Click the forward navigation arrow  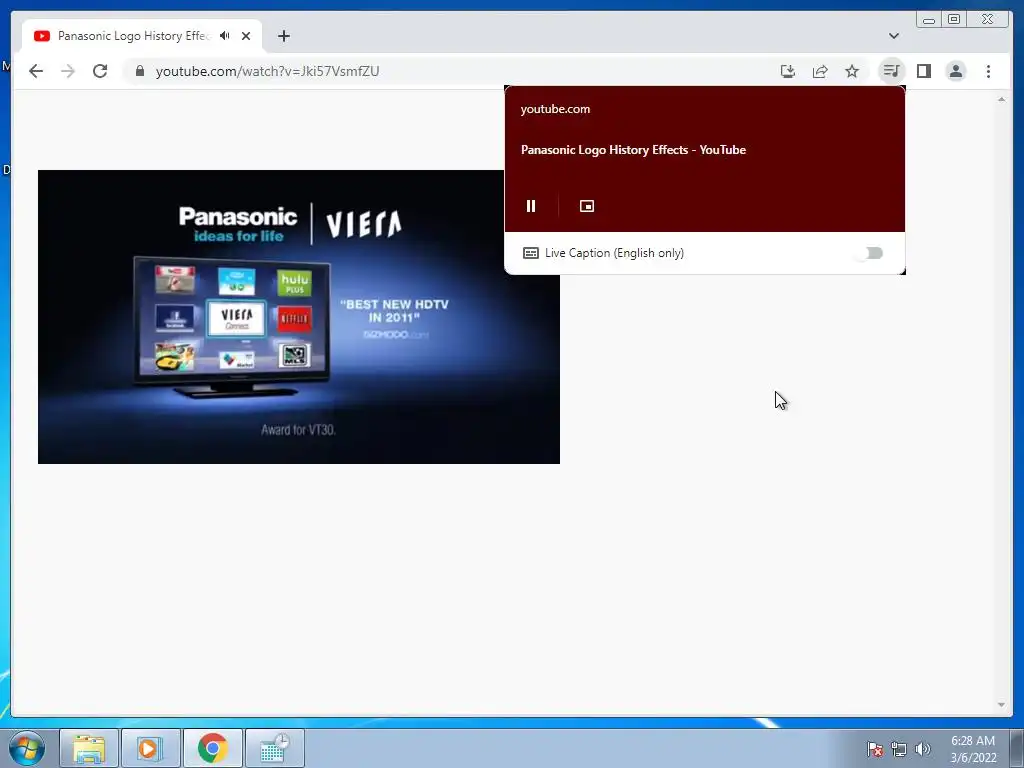click(x=68, y=71)
